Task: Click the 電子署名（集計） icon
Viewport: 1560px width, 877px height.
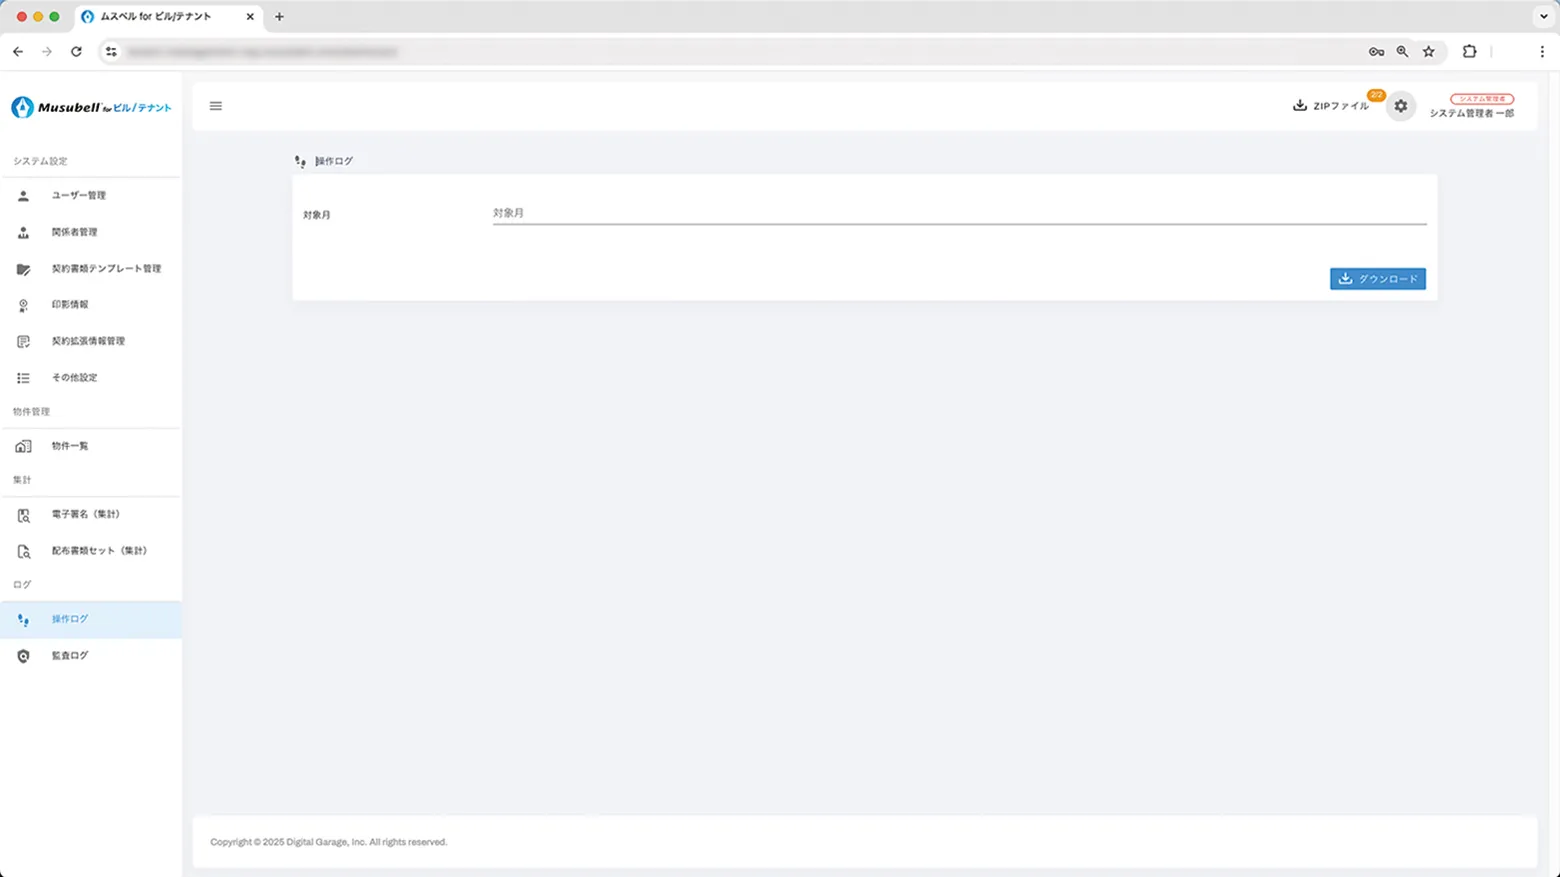Action: click(23, 515)
